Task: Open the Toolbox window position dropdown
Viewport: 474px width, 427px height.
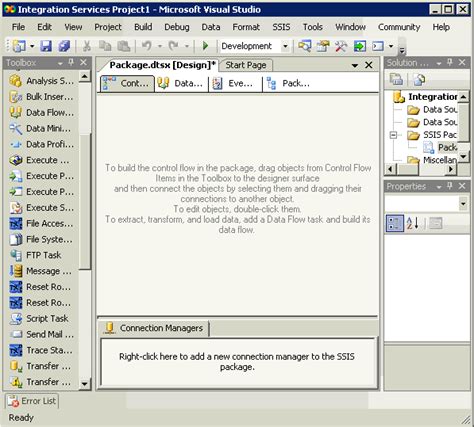Action: (60, 63)
